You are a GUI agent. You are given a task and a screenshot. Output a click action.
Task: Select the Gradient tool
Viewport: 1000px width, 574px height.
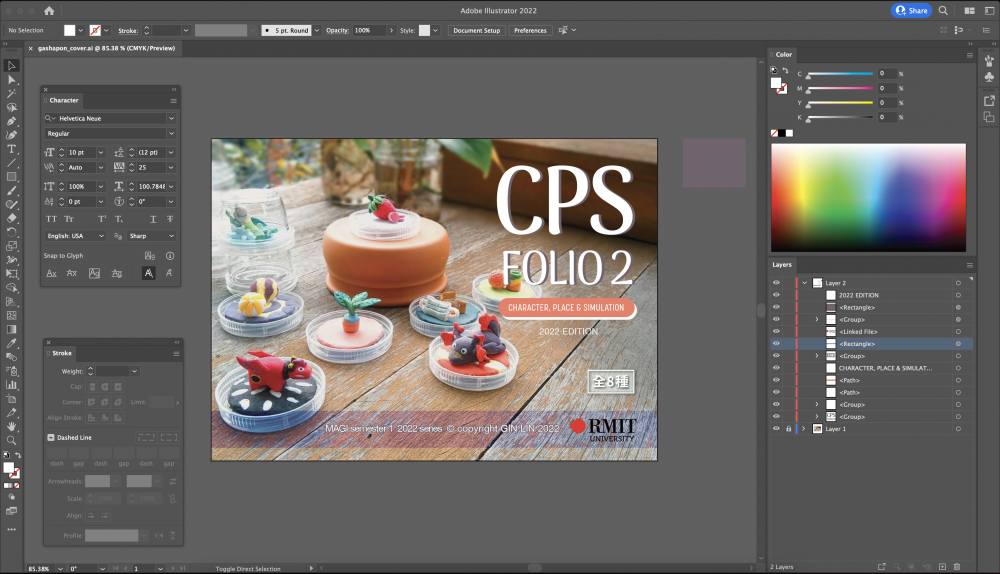click(11, 330)
